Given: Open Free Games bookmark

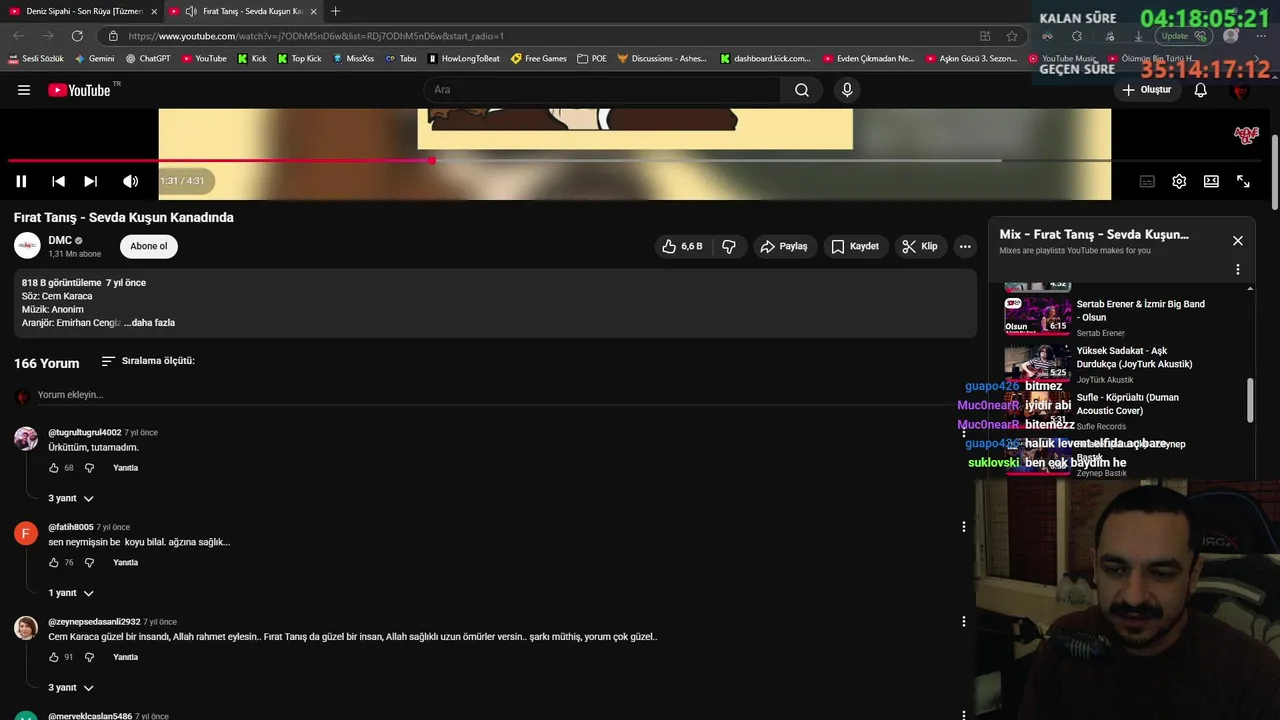Looking at the screenshot, I should [x=539, y=59].
